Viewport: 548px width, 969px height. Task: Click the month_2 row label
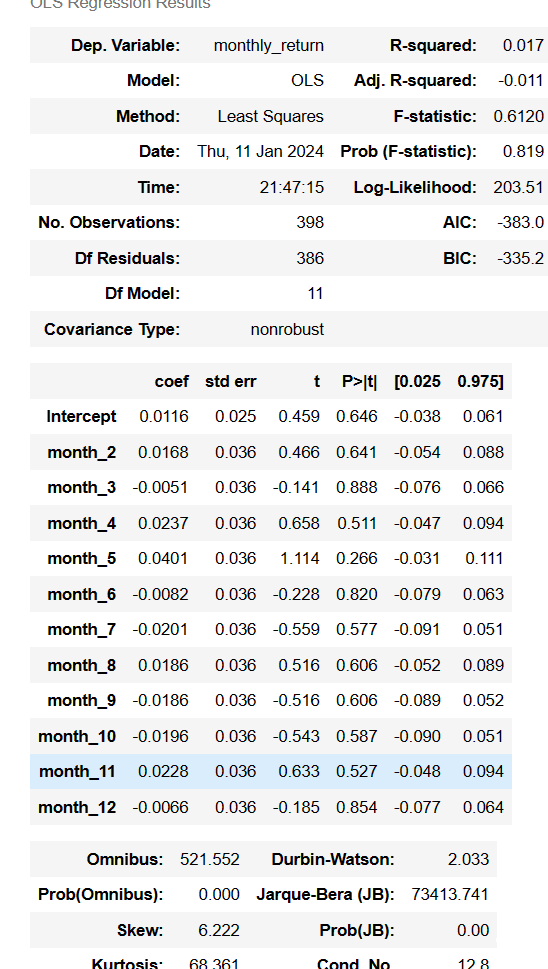[x=82, y=452]
